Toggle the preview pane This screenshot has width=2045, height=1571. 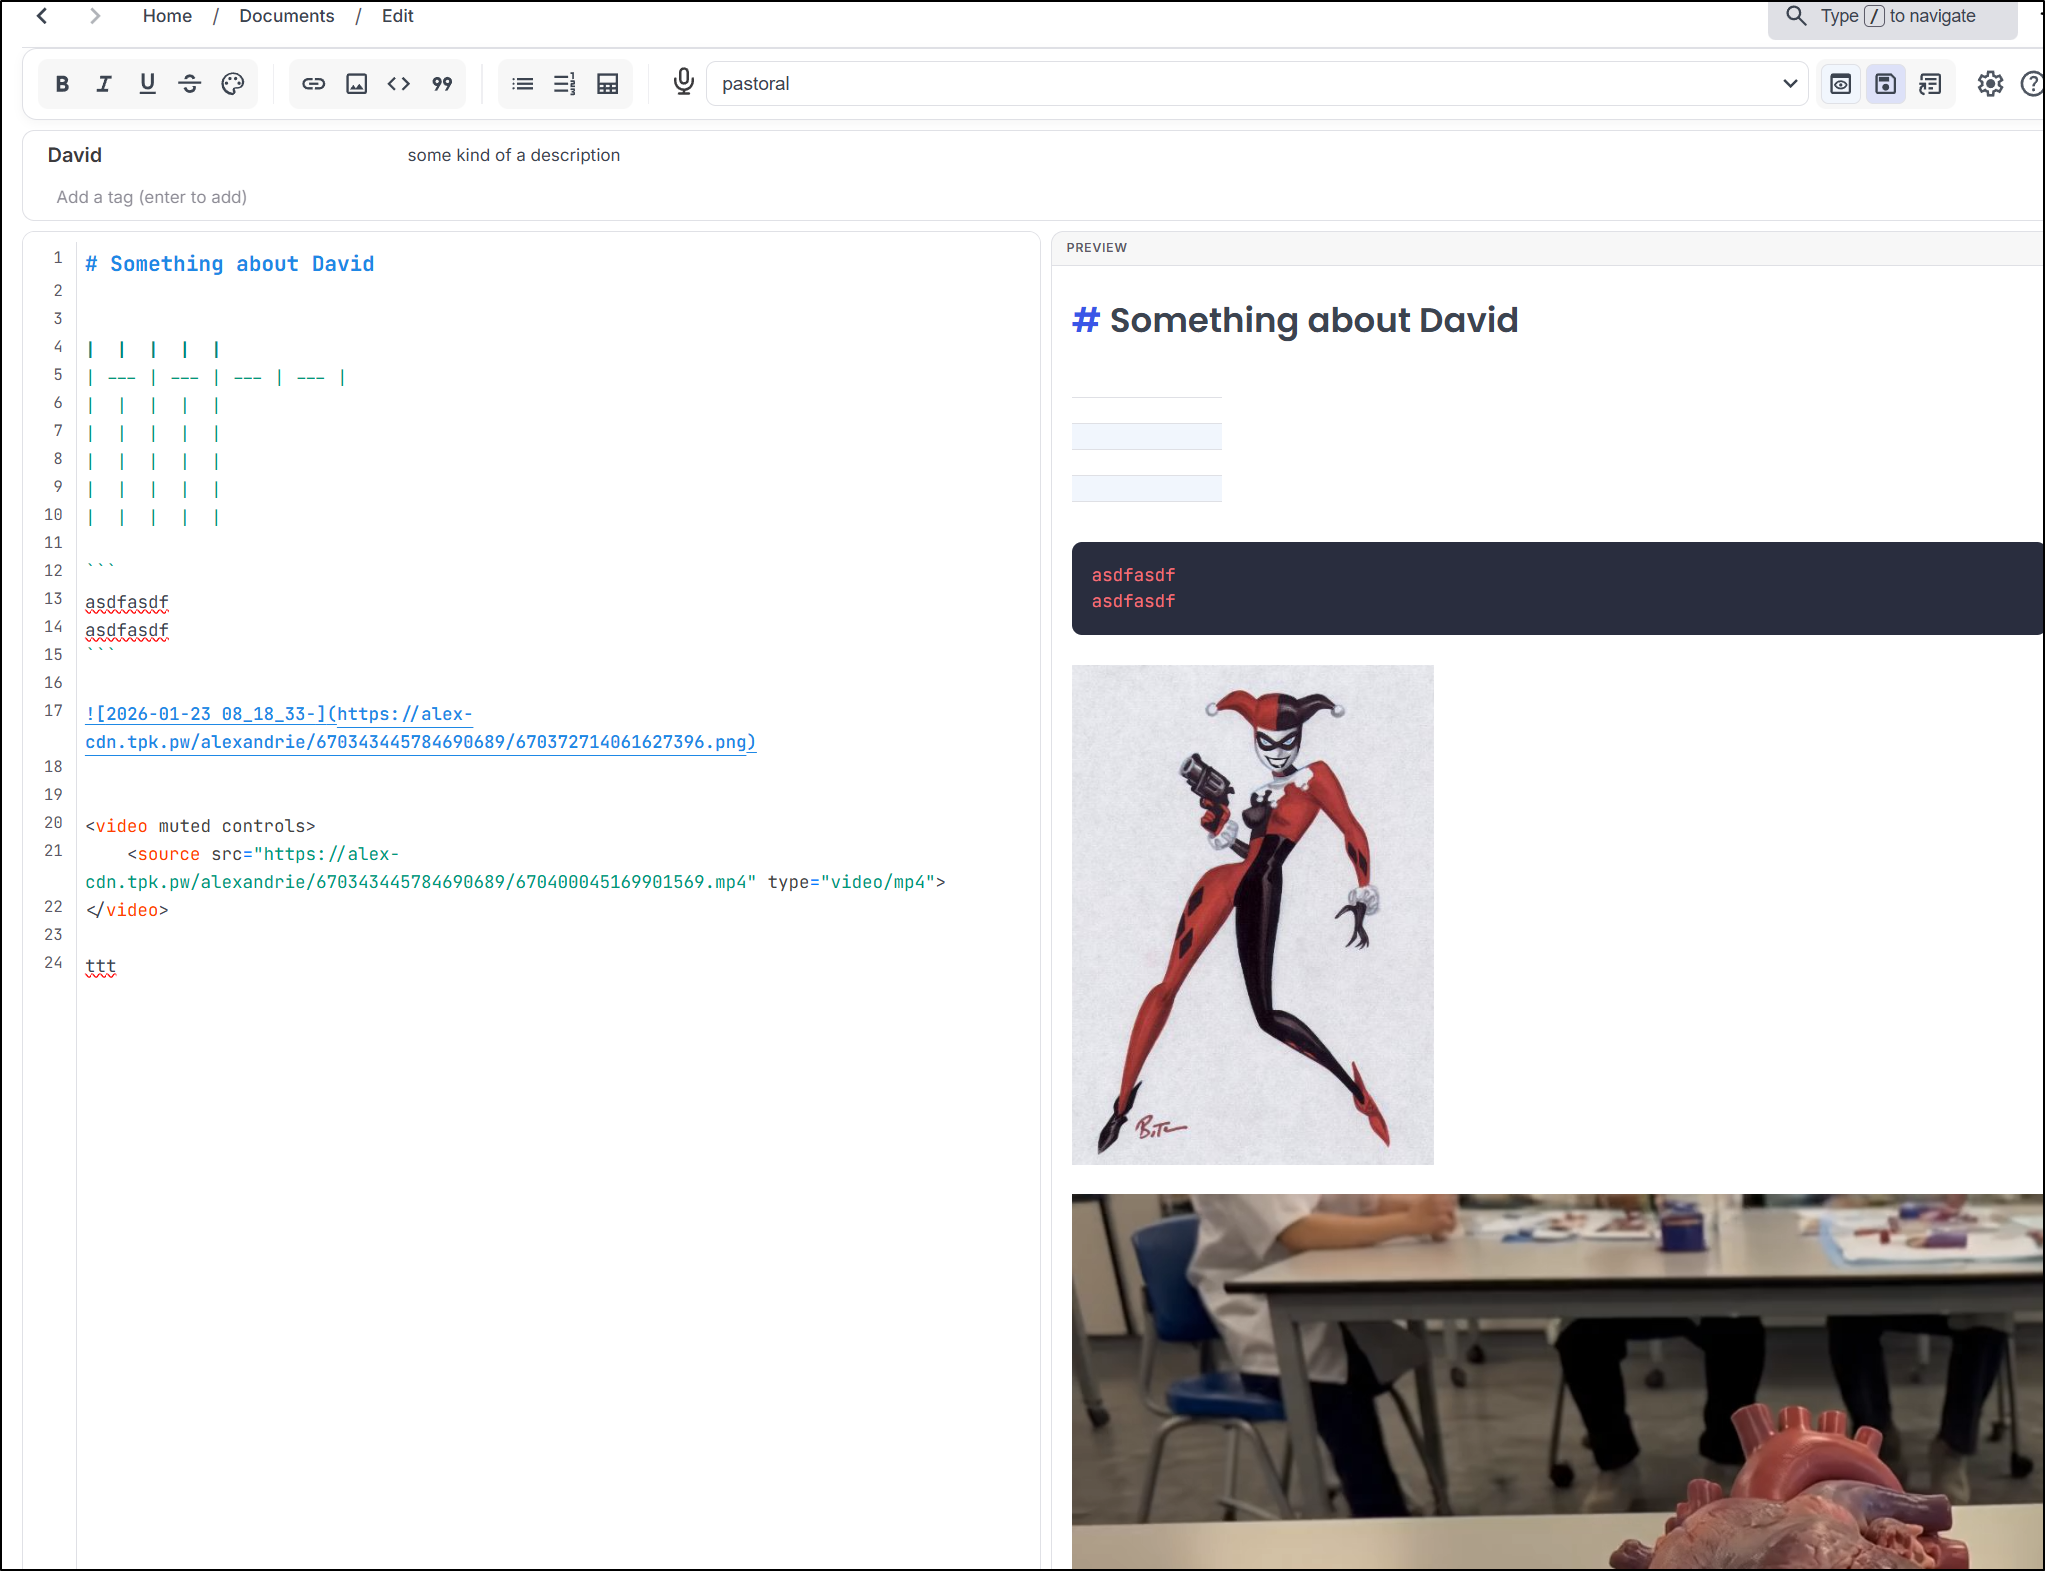click(1841, 84)
